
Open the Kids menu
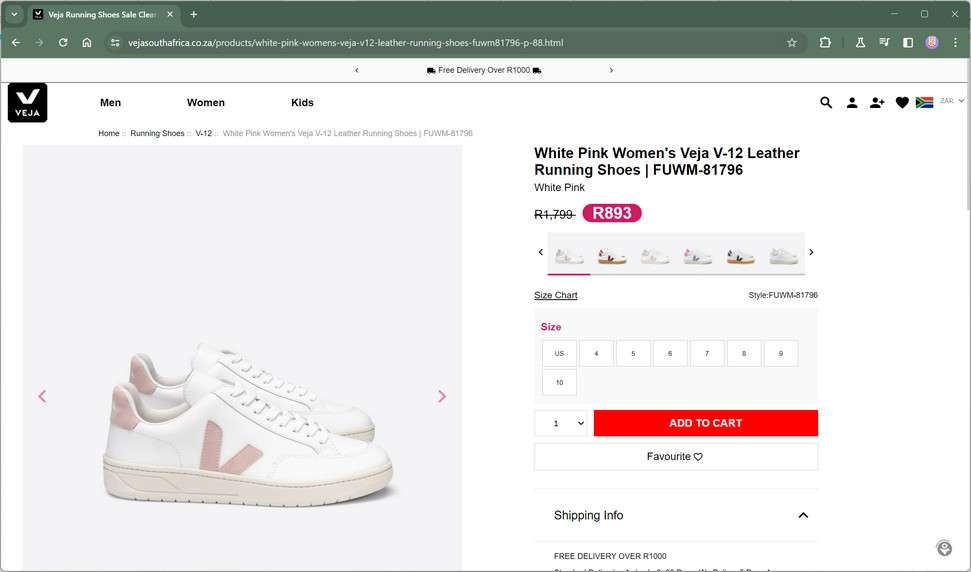(x=302, y=103)
